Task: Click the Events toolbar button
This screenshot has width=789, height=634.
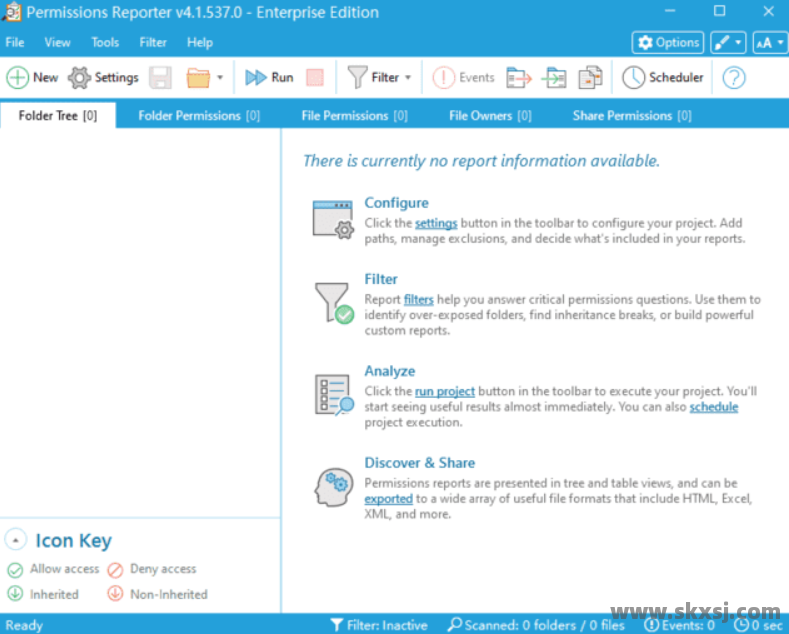Action: (x=463, y=77)
